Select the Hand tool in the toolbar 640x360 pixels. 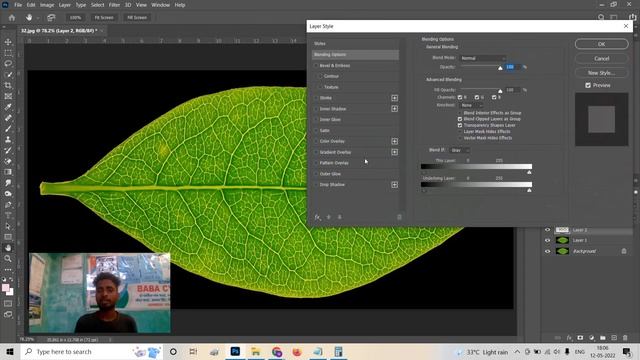coord(8,248)
